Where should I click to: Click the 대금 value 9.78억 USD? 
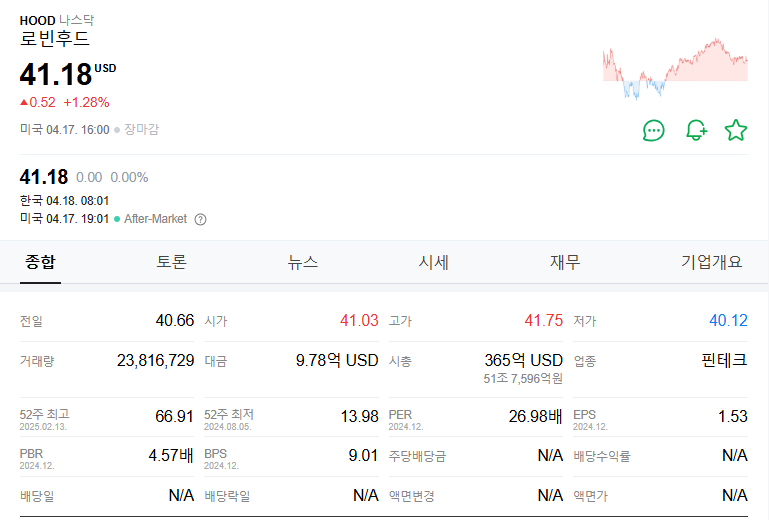point(337,361)
